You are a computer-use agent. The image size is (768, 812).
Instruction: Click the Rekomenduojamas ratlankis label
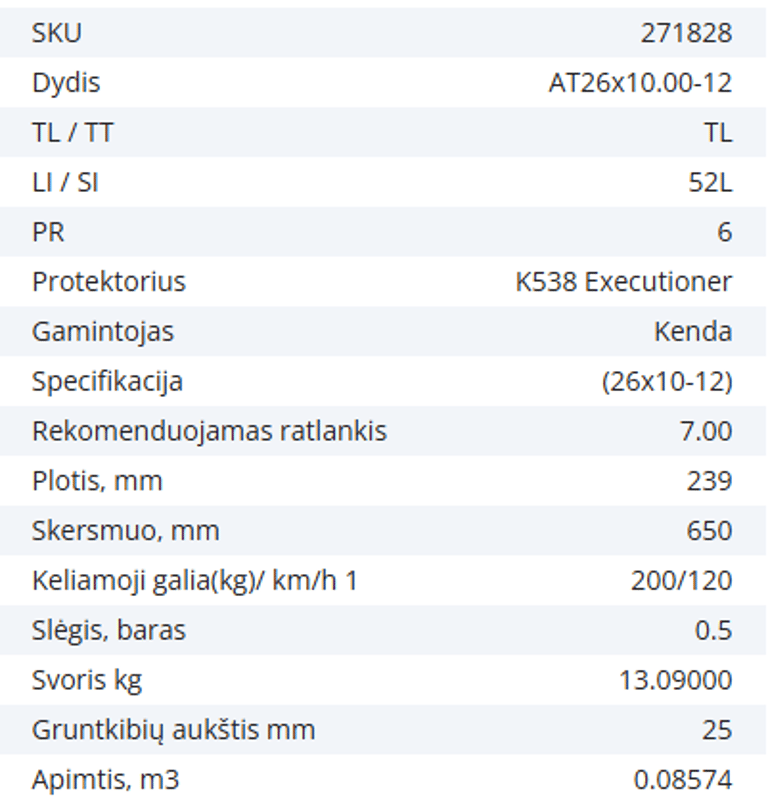[x=209, y=431]
